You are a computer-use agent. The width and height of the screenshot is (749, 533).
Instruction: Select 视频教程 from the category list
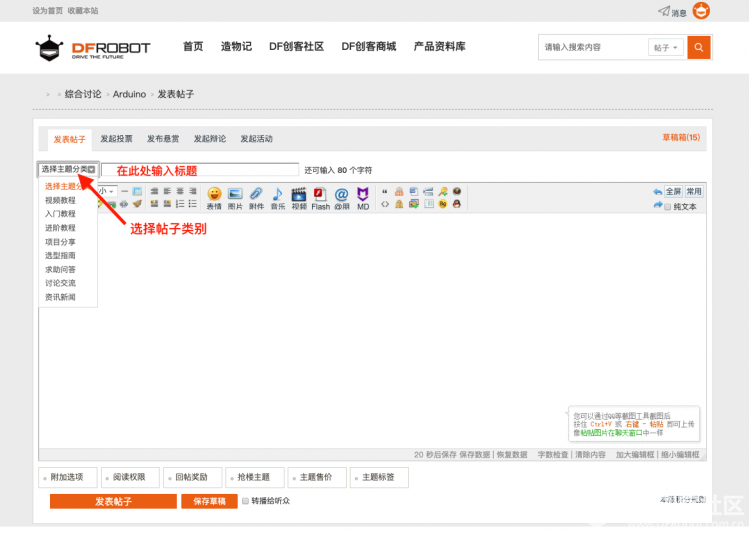point(60,200)
